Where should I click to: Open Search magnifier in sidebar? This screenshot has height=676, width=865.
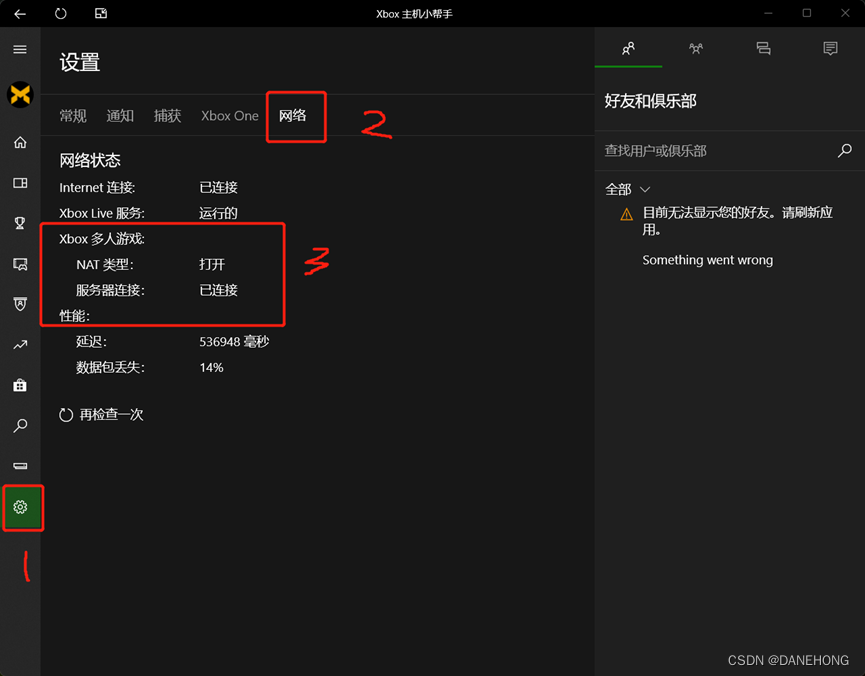pos(20,425)
